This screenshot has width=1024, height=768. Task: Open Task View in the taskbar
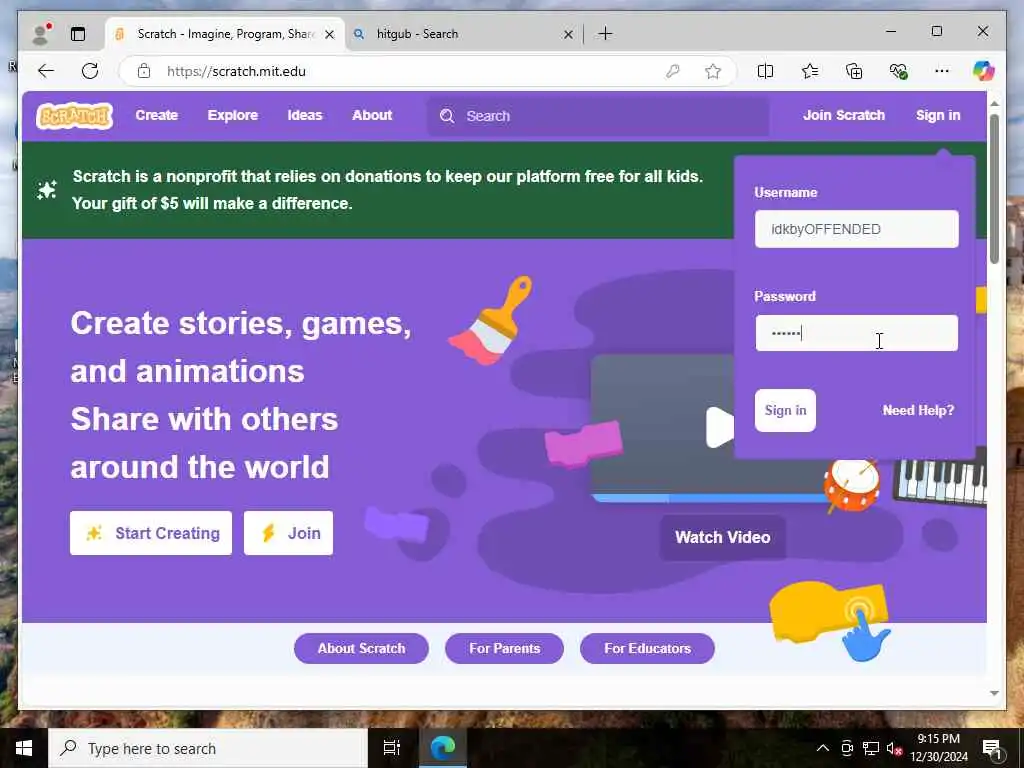391,748
